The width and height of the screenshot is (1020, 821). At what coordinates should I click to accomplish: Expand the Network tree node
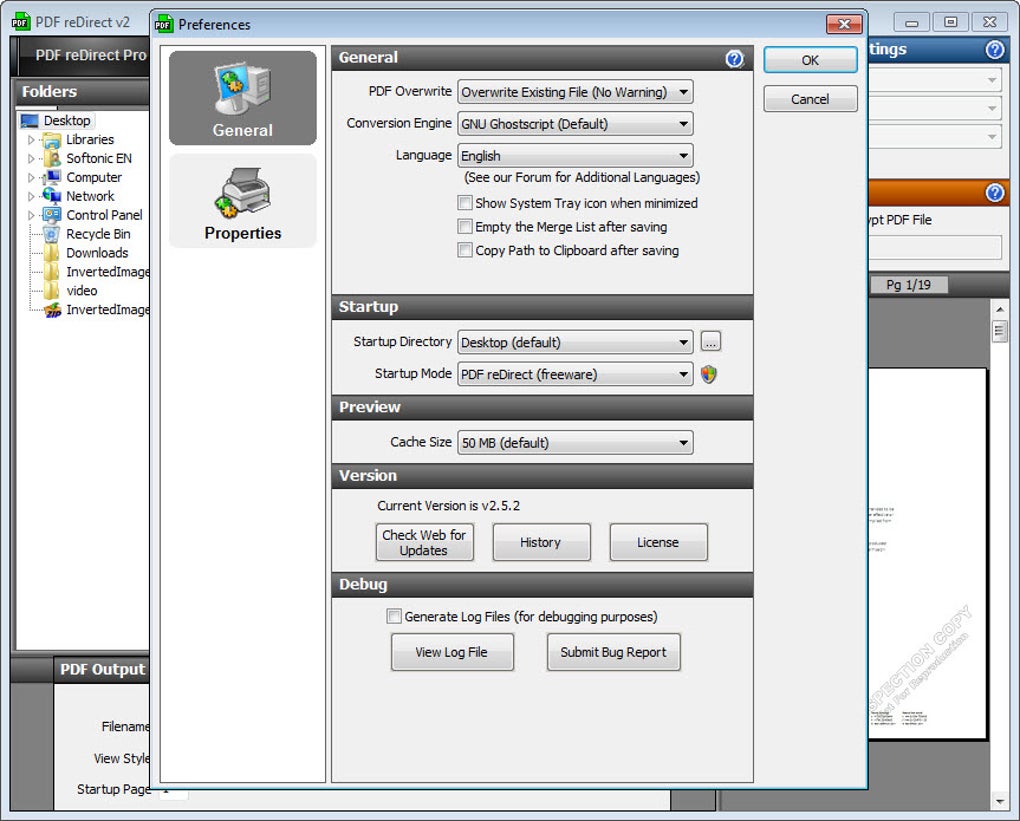point(31,196)
